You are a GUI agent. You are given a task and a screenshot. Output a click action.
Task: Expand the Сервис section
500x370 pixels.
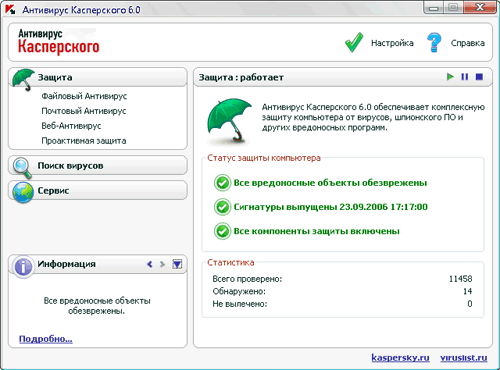[x=98, y=190]
